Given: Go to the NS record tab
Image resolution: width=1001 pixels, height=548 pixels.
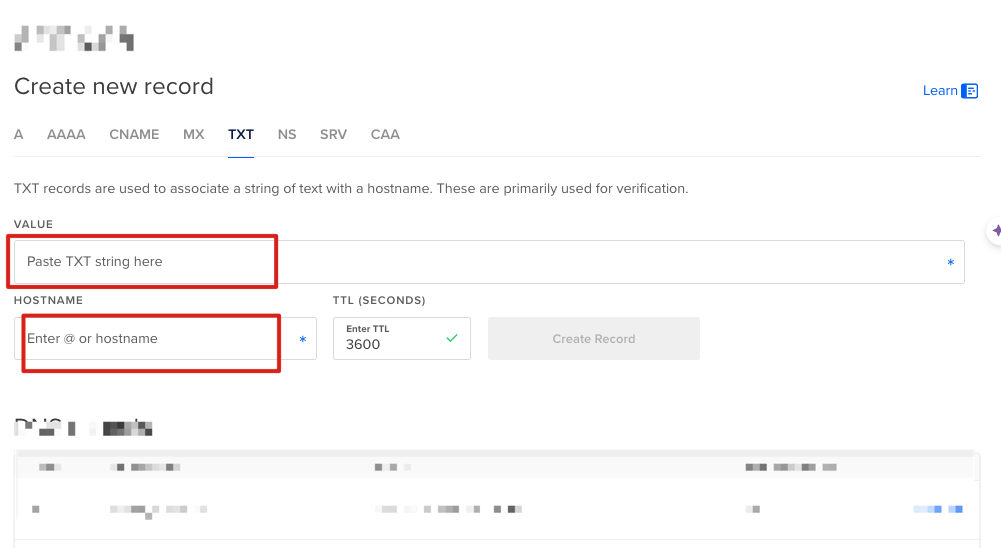Looking at the screenshot, I should coord(287,134).
